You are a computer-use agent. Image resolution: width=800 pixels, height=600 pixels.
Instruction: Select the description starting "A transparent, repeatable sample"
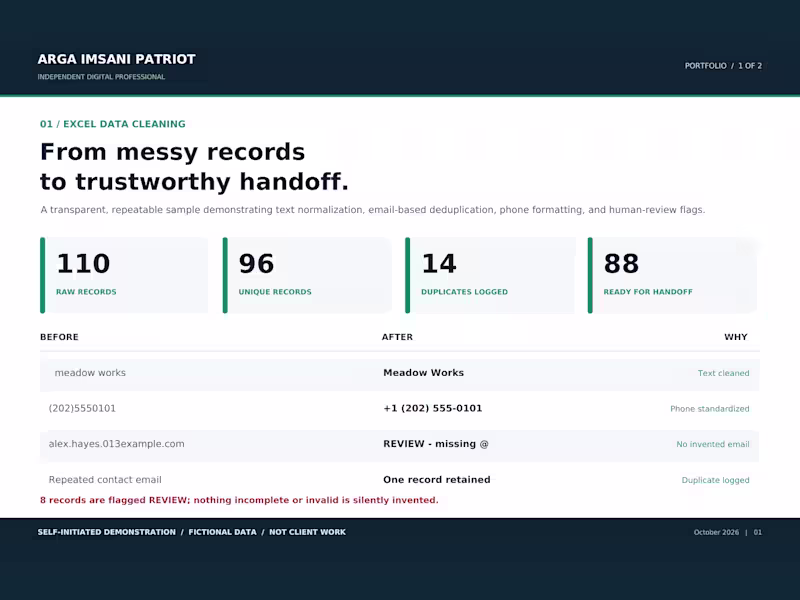click(x=372, y=210)
